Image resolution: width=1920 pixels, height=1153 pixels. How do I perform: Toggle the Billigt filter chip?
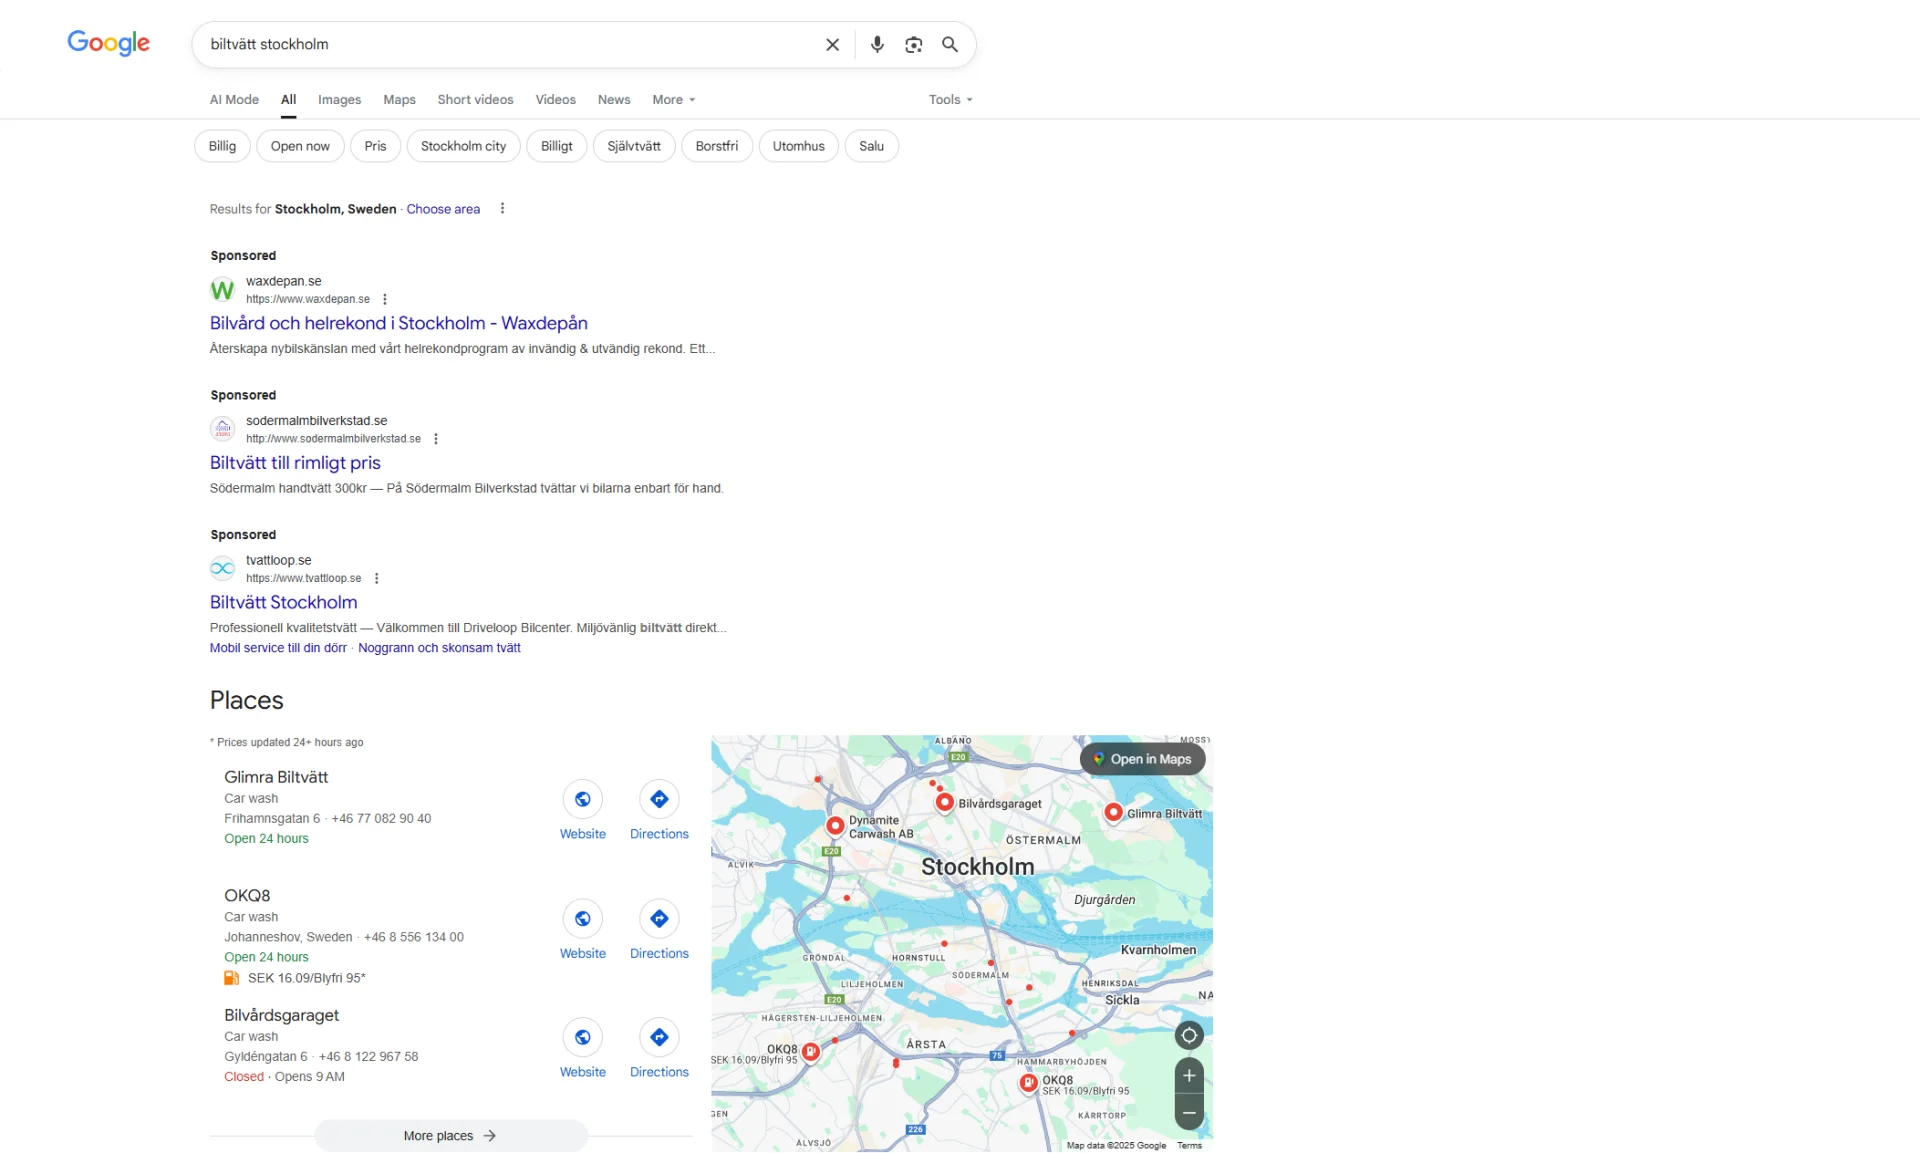point(556,146)
